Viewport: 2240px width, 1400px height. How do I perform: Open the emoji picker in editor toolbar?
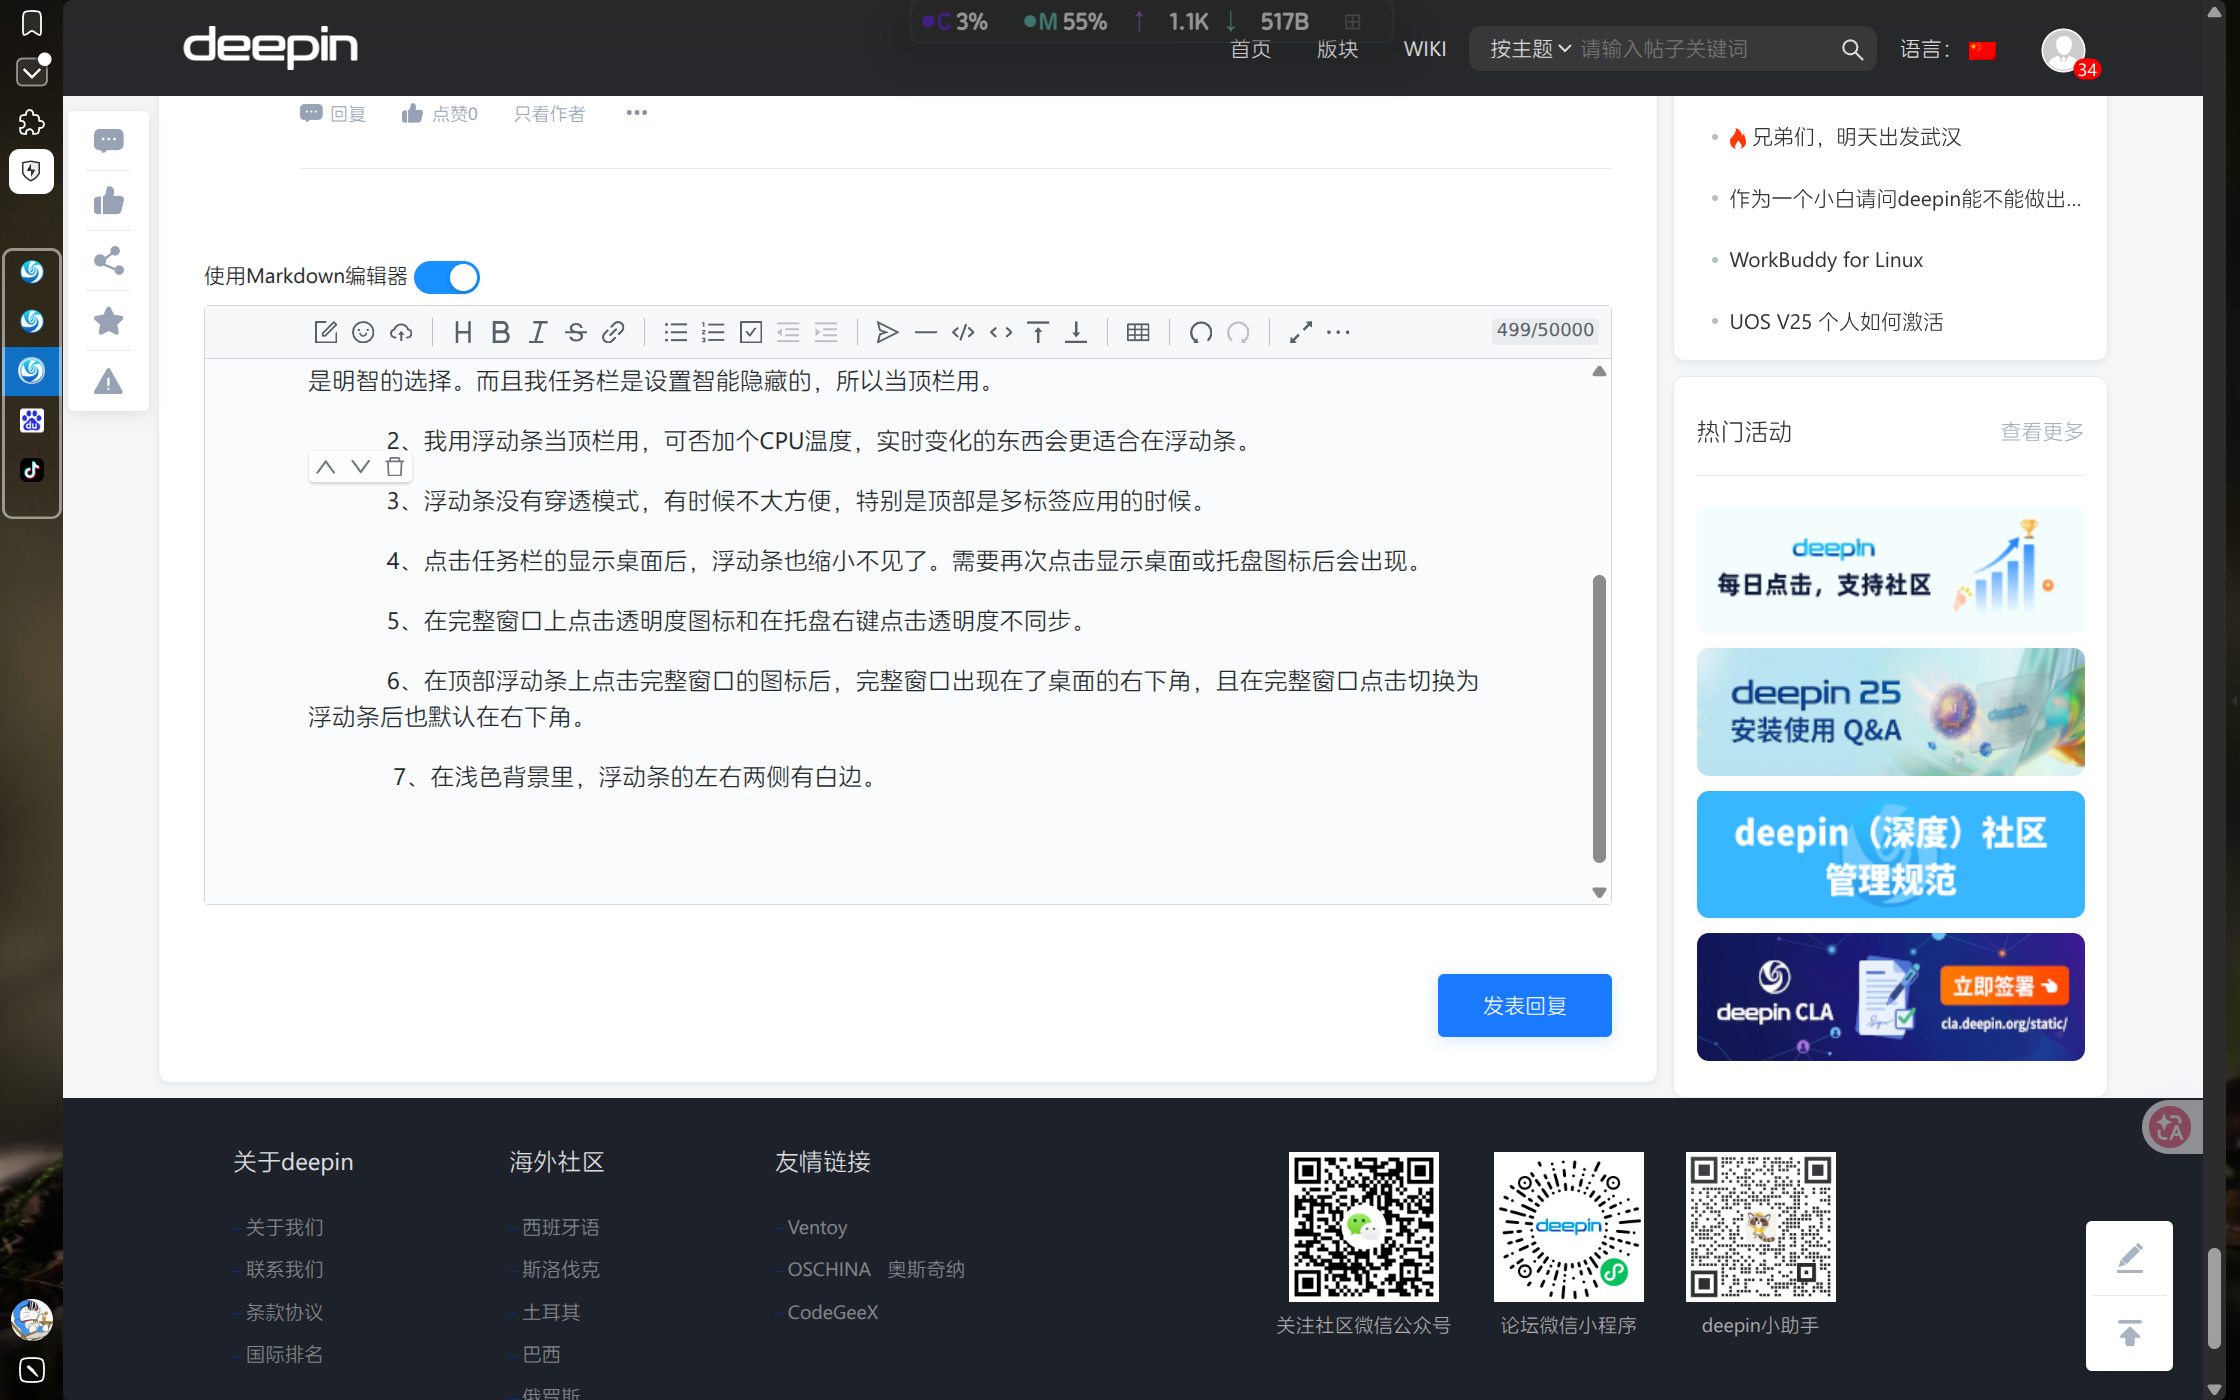coord(363,332)
